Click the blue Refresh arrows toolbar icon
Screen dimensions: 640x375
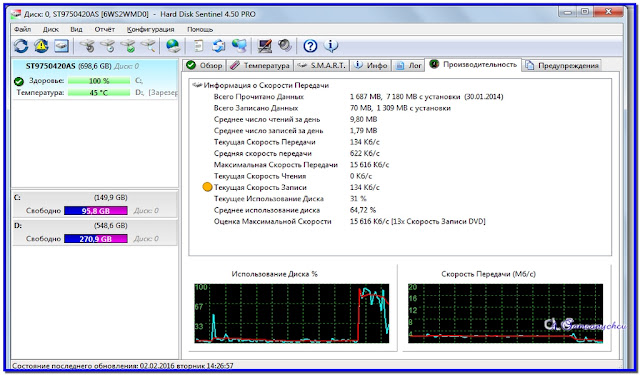(21, 46)
